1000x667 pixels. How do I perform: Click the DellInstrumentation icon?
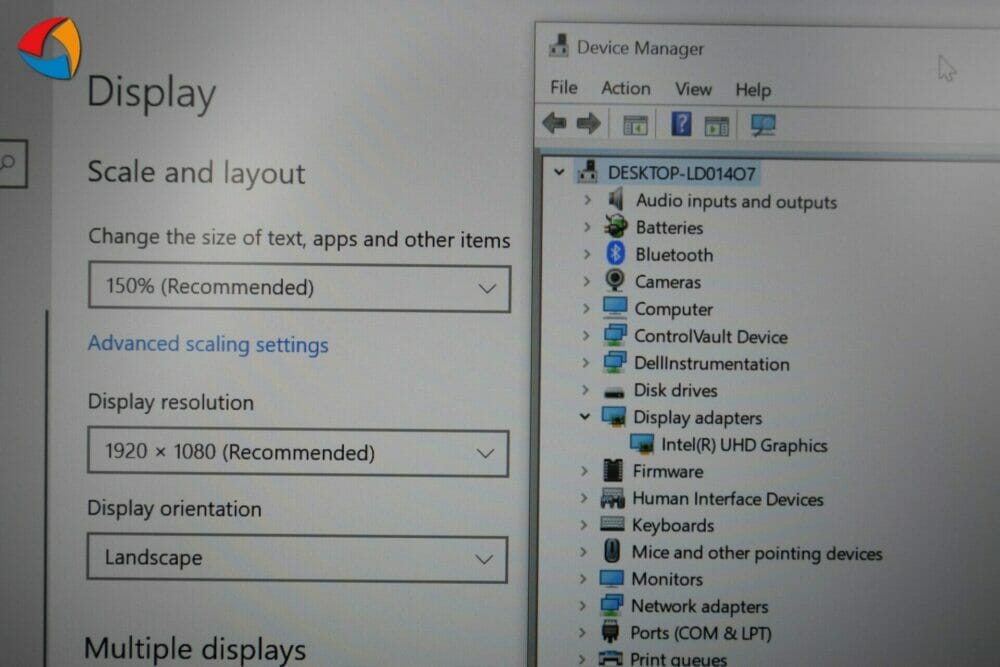(615, 362)
